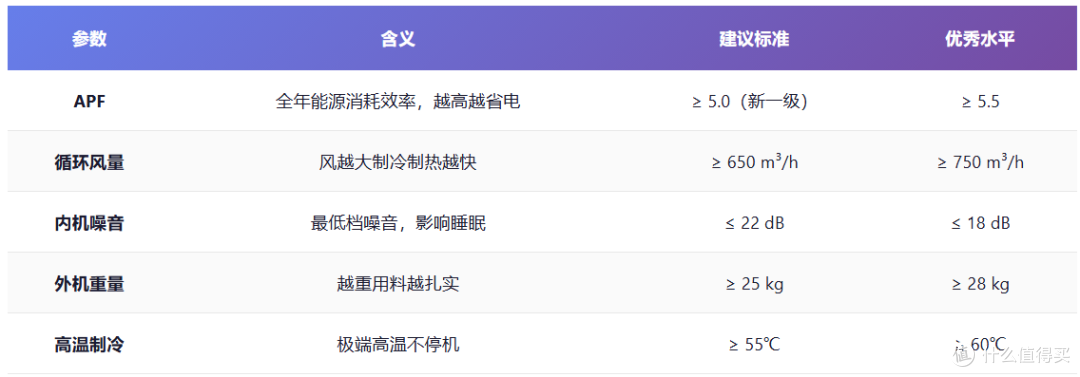The image size is (1080, 377).
Task: Select the text 越重用料越扎实
Action: coord(397,284)
